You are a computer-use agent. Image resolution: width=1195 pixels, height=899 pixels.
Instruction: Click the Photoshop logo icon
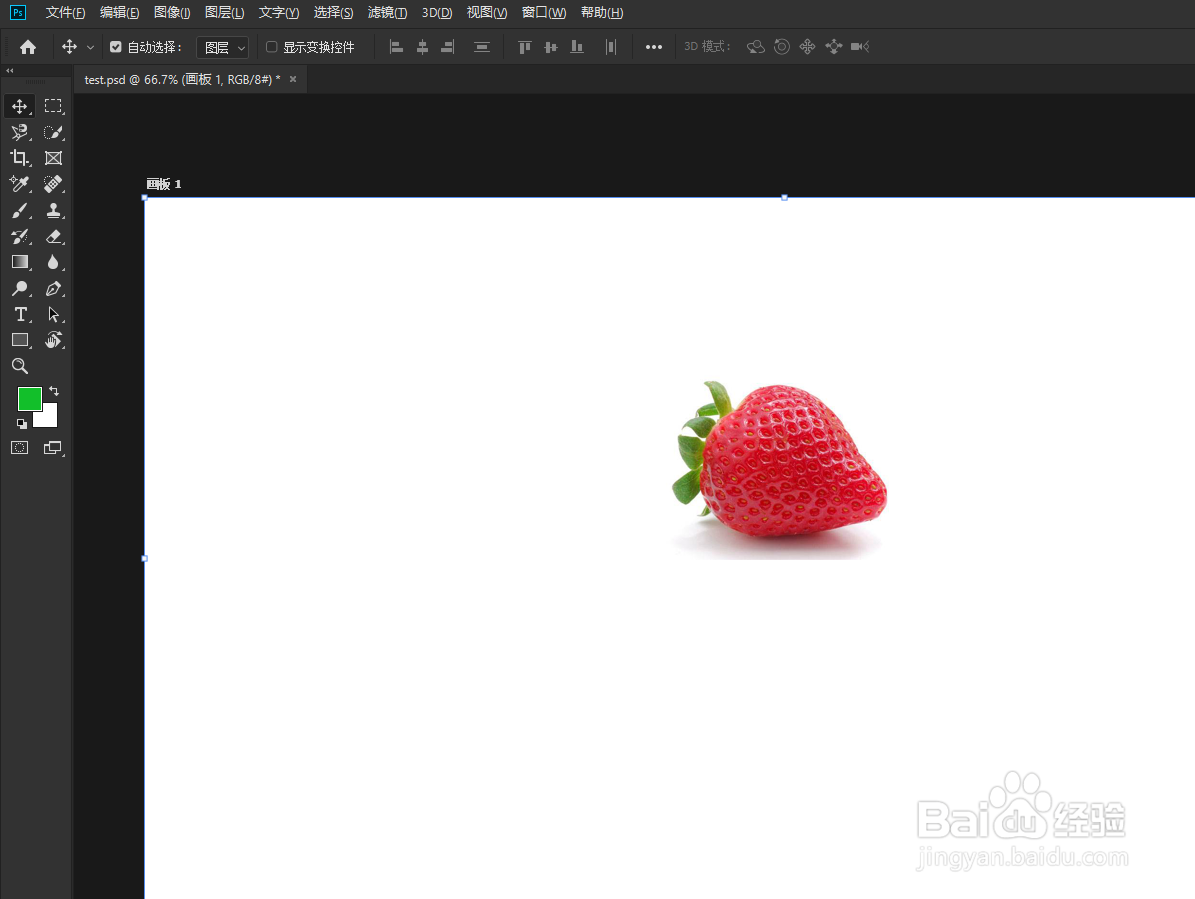coord(18,12)
